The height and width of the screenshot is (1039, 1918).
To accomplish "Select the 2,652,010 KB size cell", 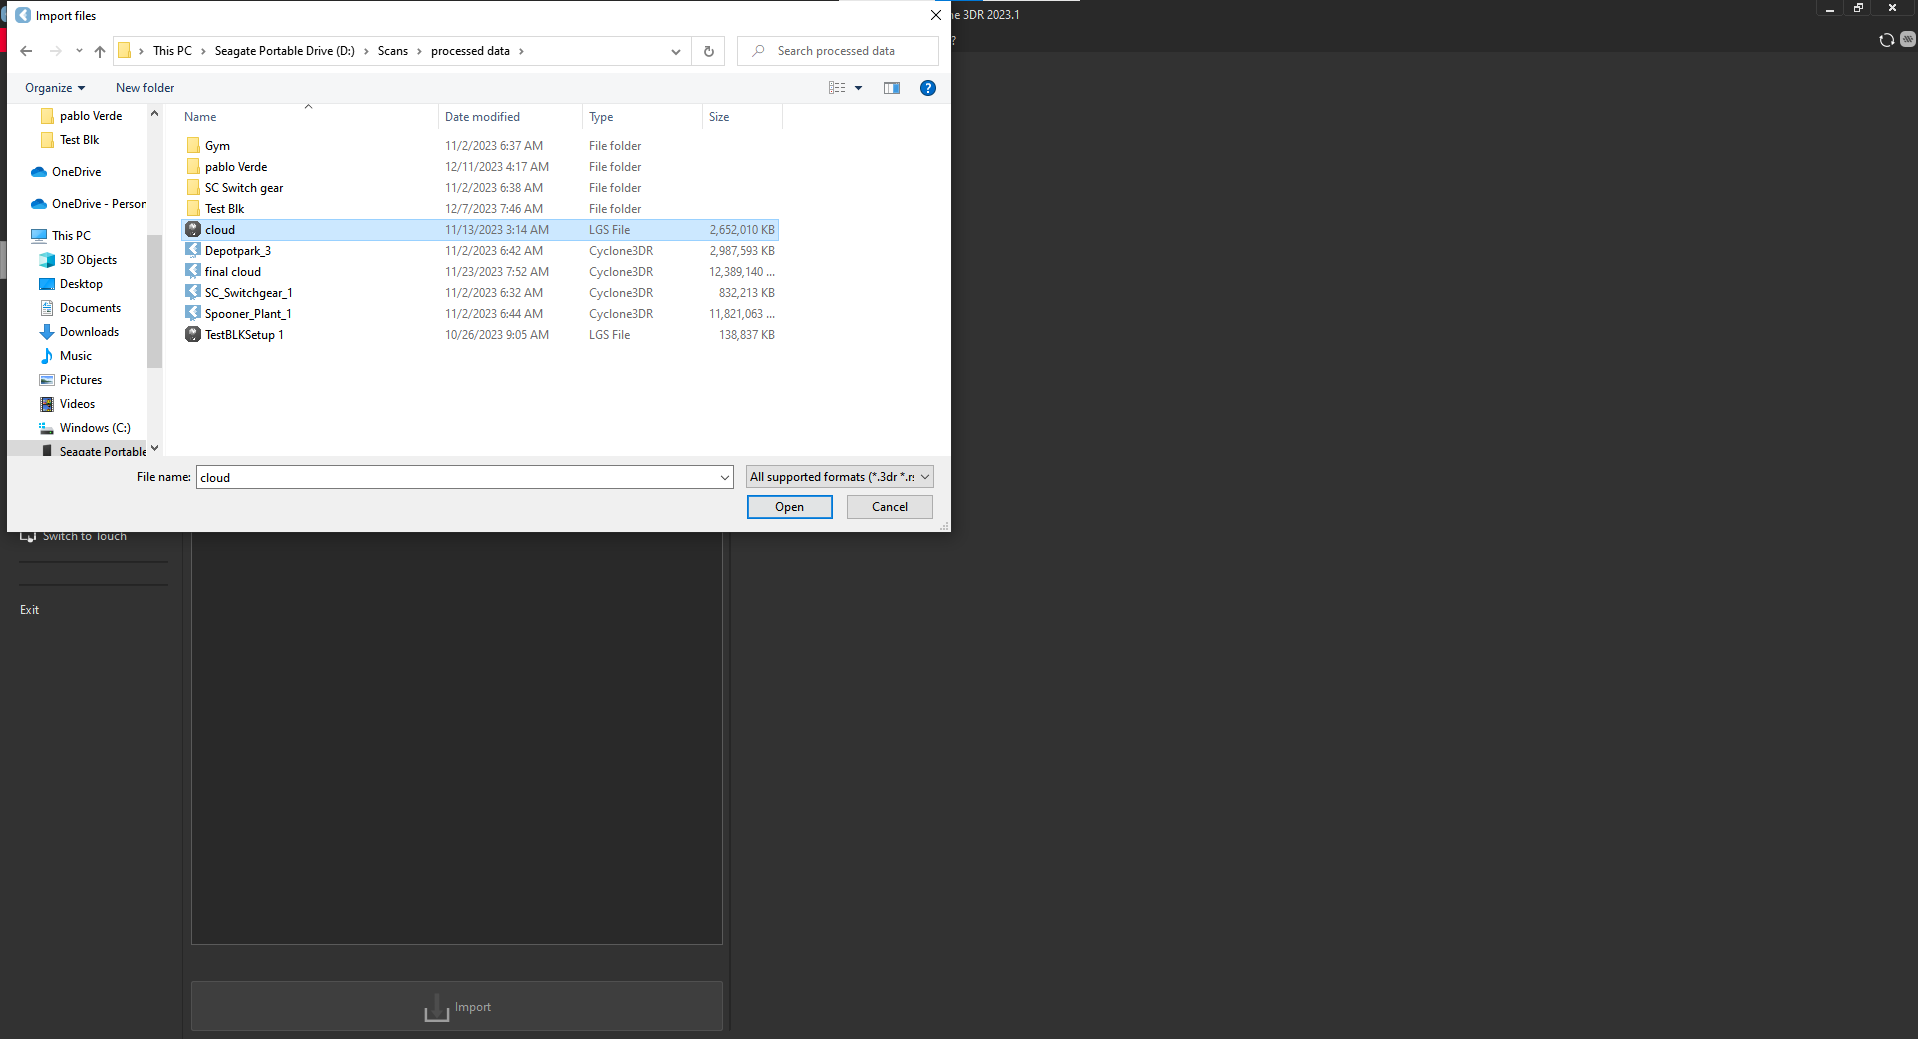I will point(742,230).
